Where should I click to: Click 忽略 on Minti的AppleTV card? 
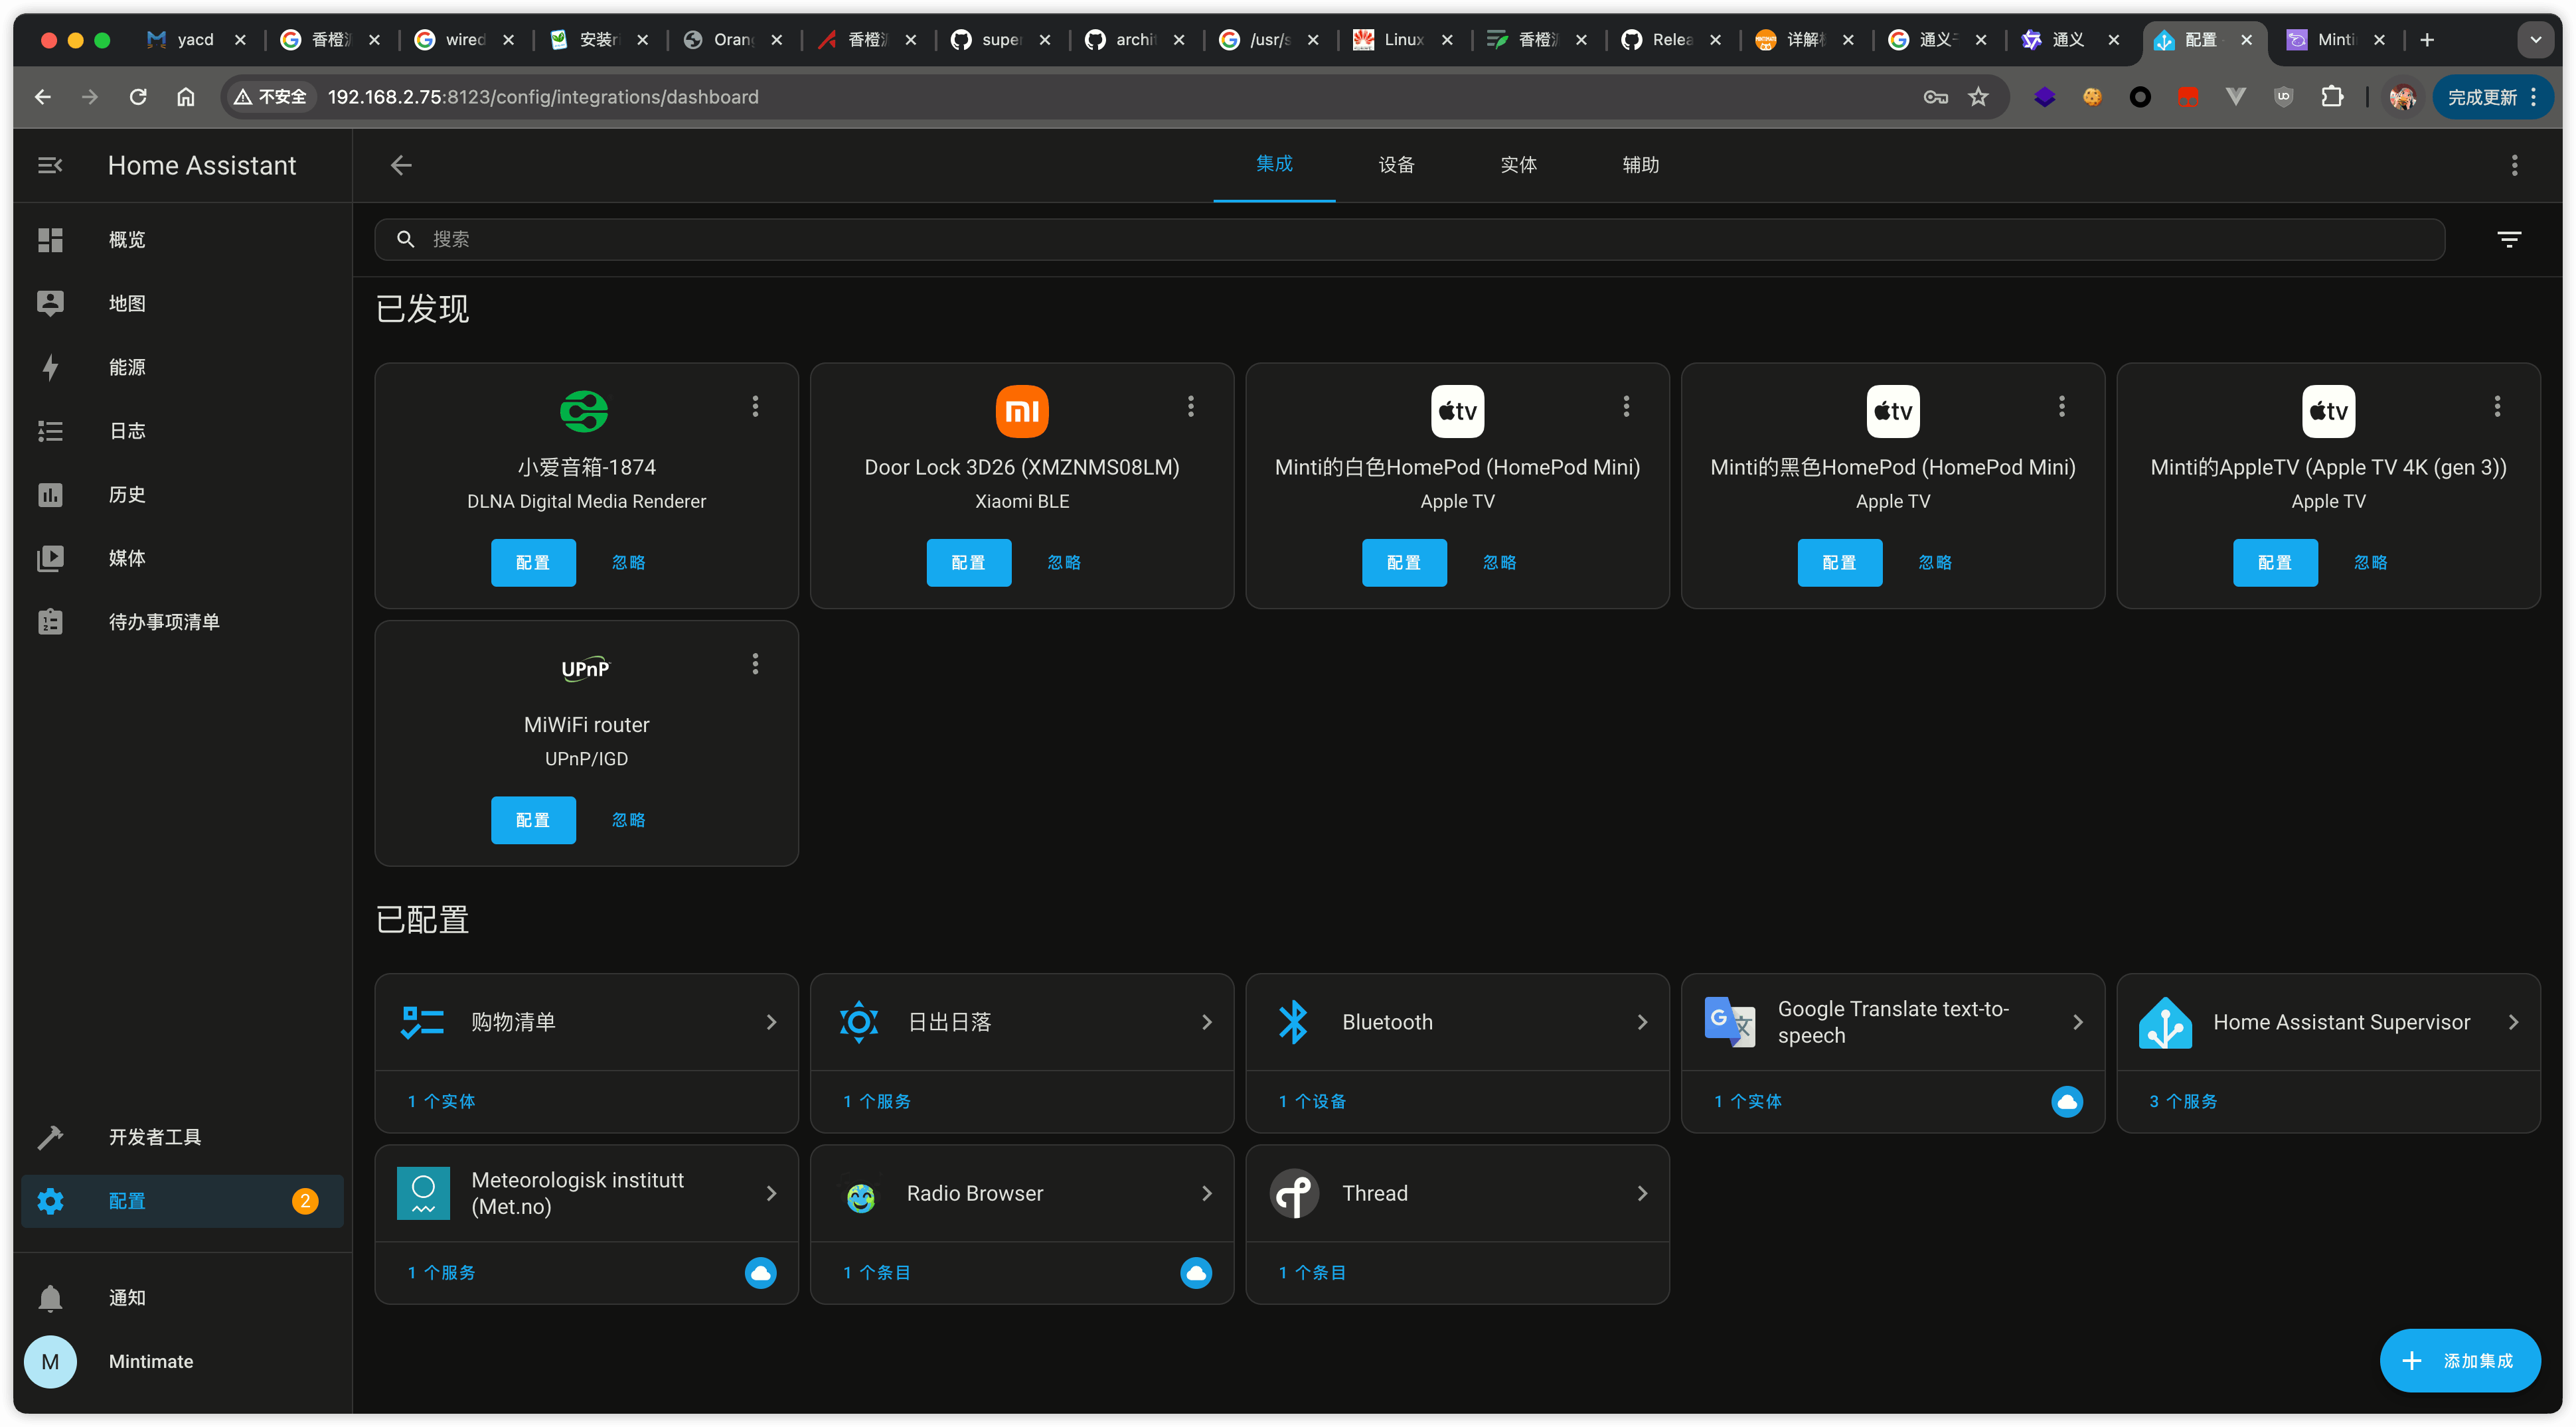pyautogui.click(x=2370, y=563)
